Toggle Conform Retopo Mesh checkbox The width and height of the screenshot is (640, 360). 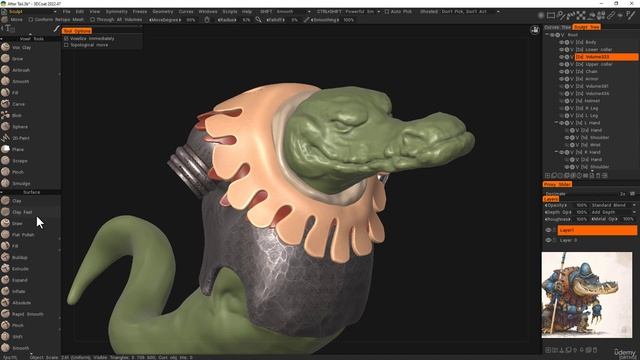tap(31, 20)
